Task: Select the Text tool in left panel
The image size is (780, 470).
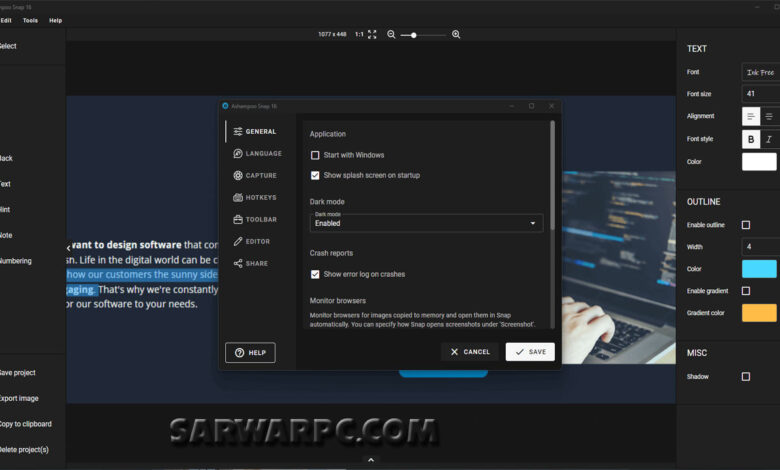Action: (x=5, y=184)
